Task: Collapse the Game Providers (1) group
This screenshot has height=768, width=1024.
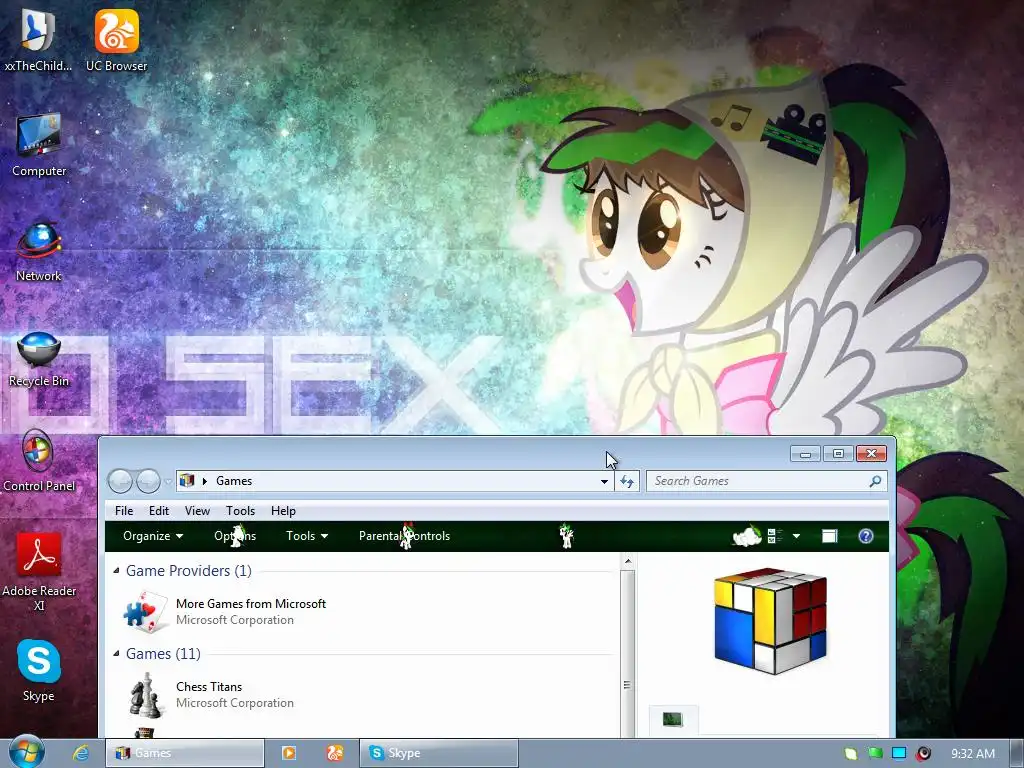Action: point(116,571)
